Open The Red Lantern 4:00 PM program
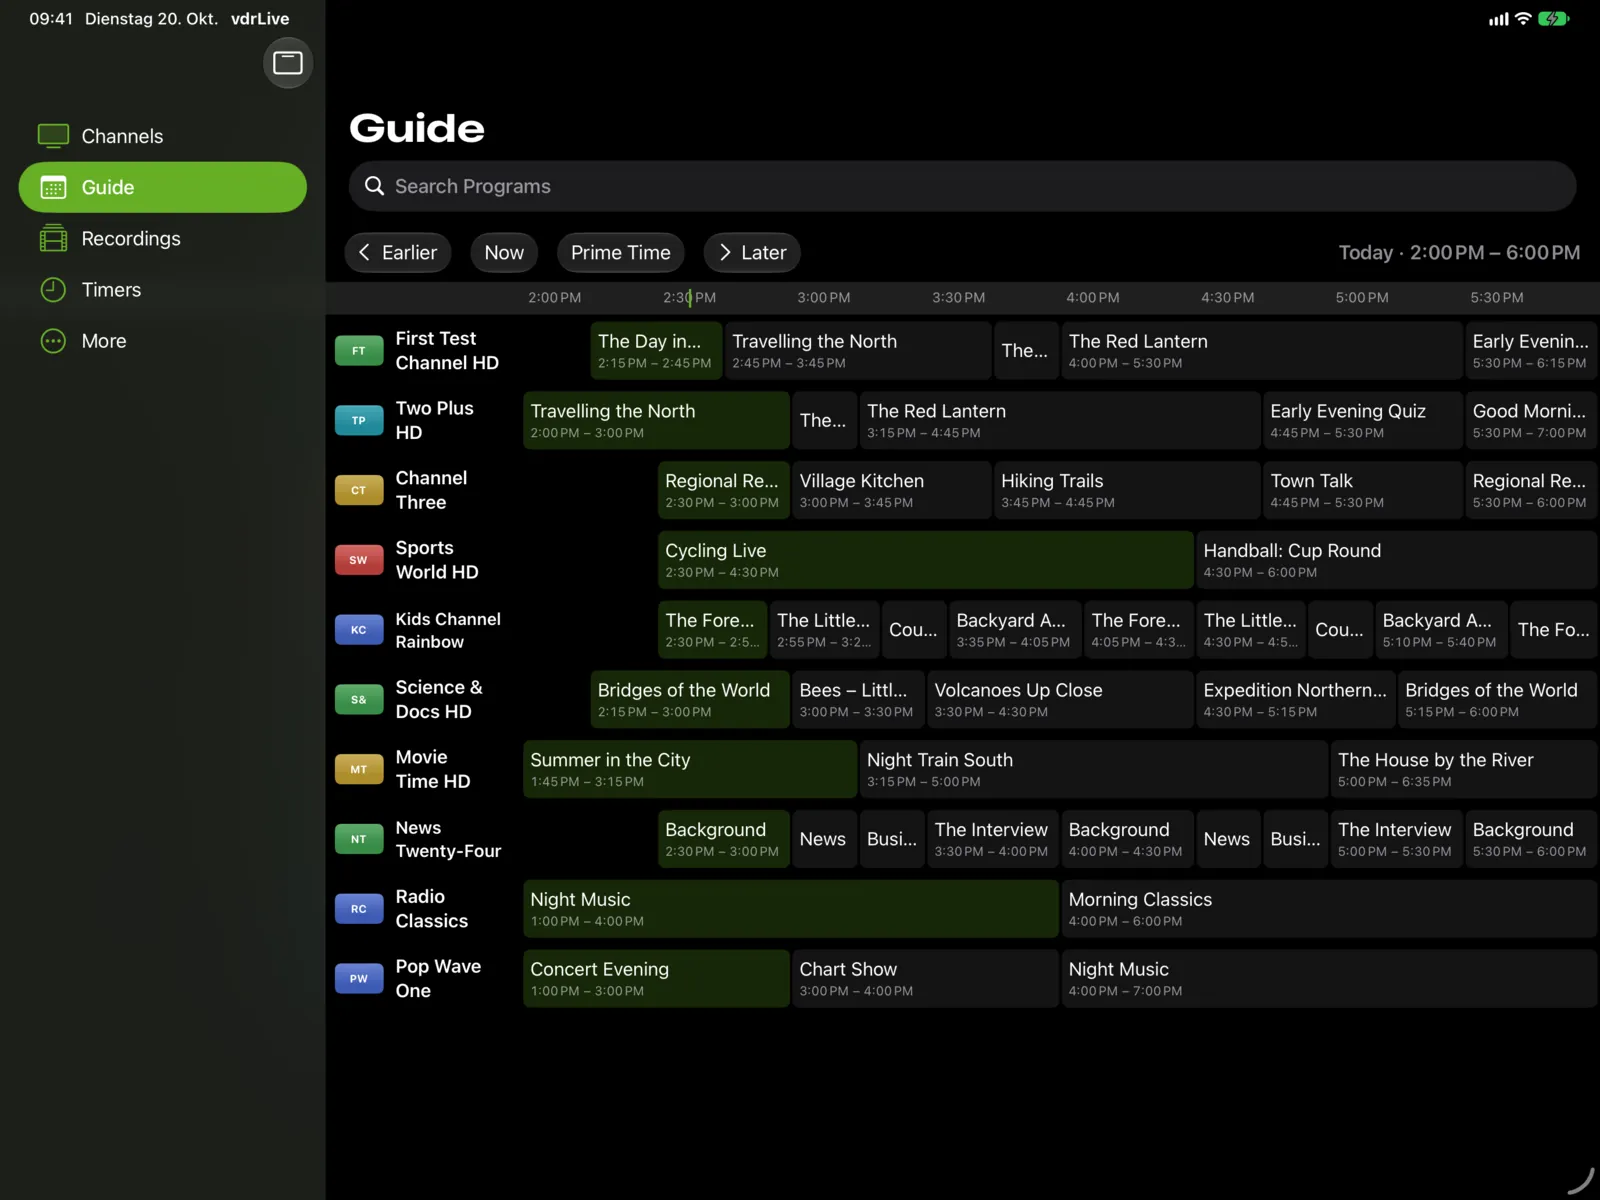Screen dimensions: 1600x1200 [x=1262, y=351]
